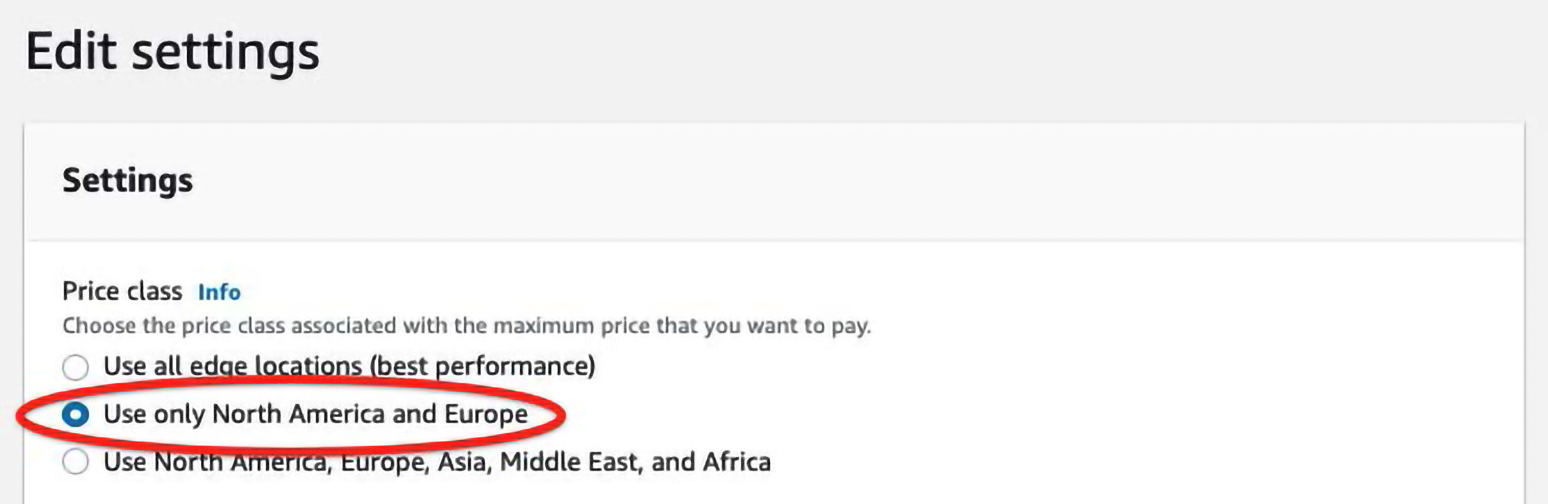Click the "(best performance)" text
The width and height of the screenshot is (1548, 504).
pyautogui.click(x=483, y=367)
